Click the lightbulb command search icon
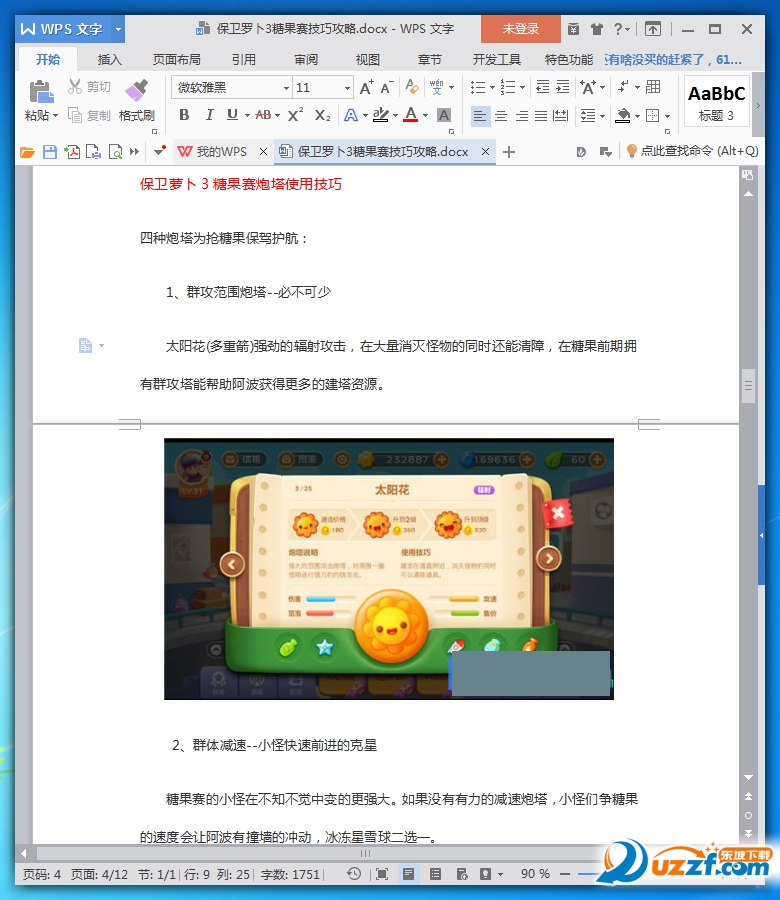The image size is (780, 900). click(631, 151)
